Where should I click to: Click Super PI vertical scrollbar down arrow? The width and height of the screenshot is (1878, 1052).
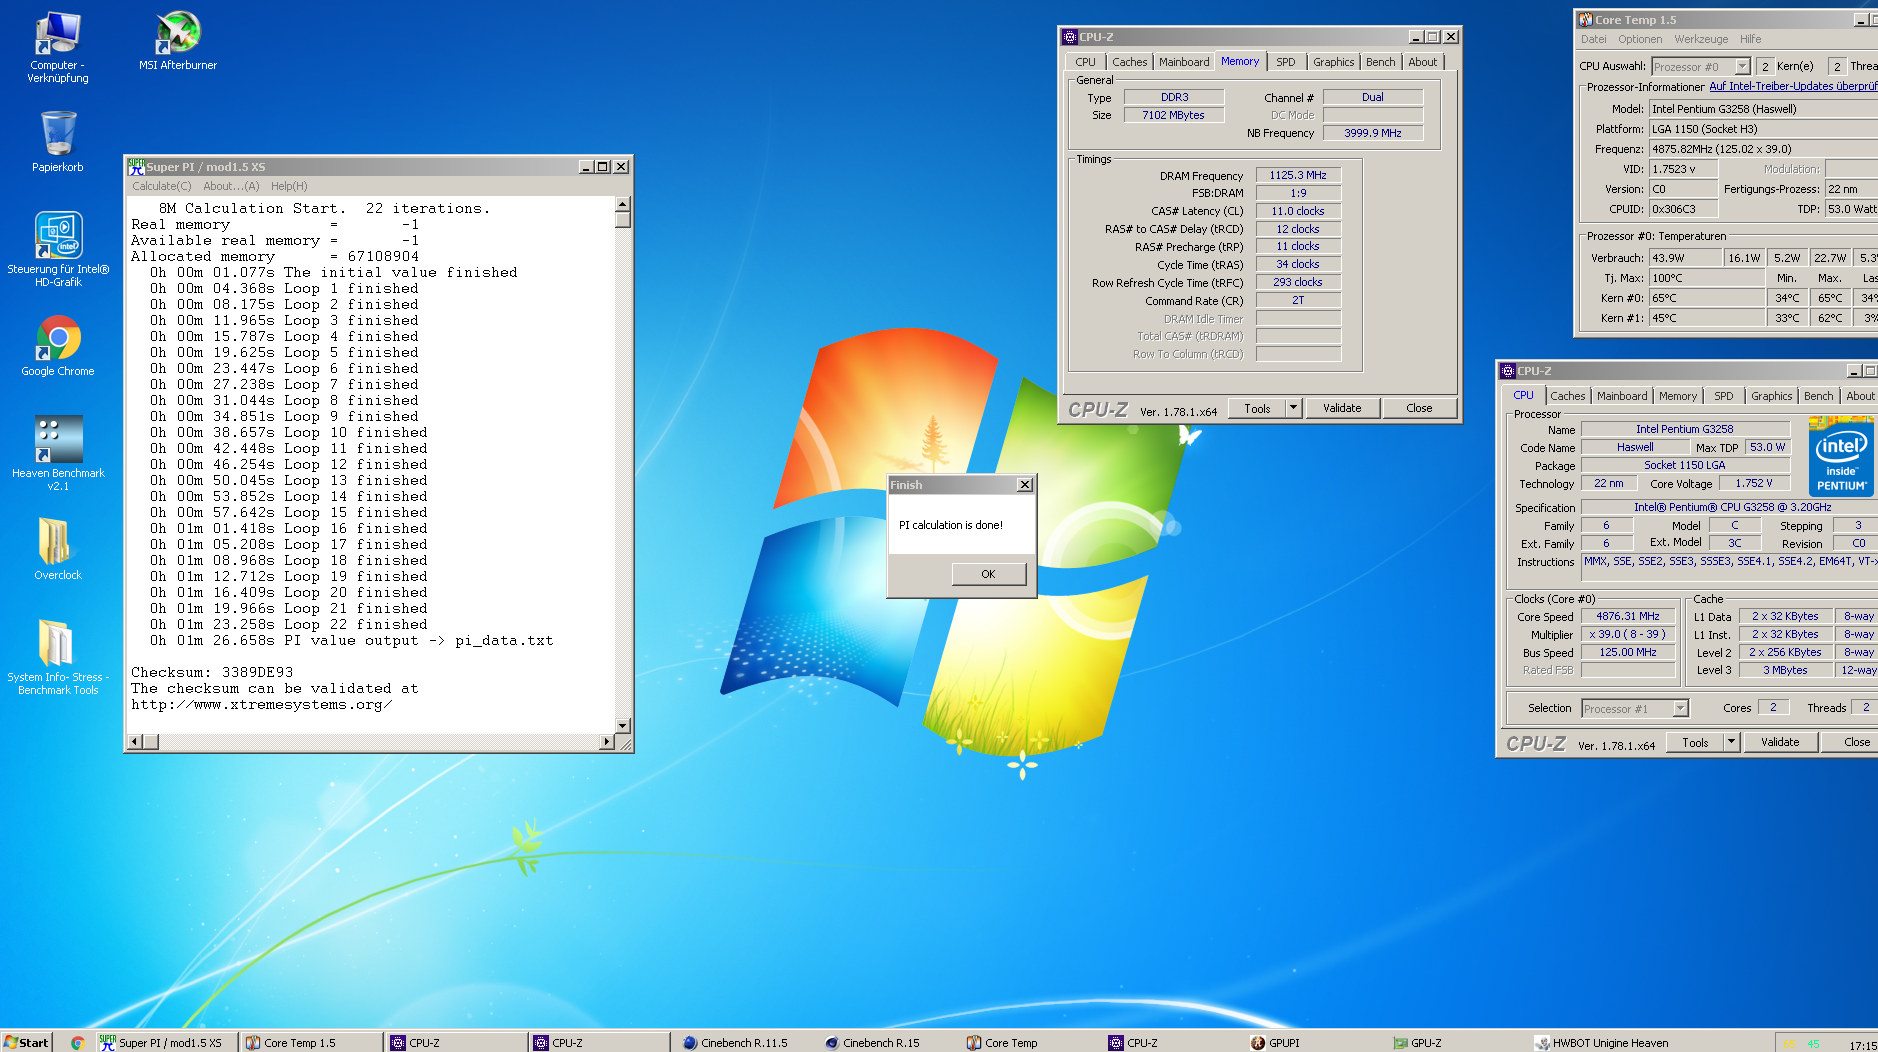coord(622,726)
